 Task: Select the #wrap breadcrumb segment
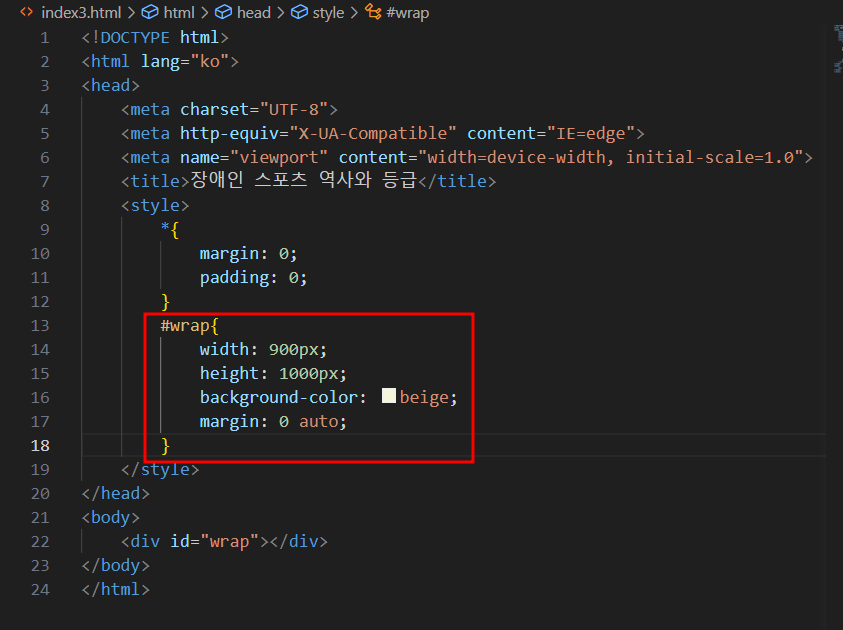[408, 12]
